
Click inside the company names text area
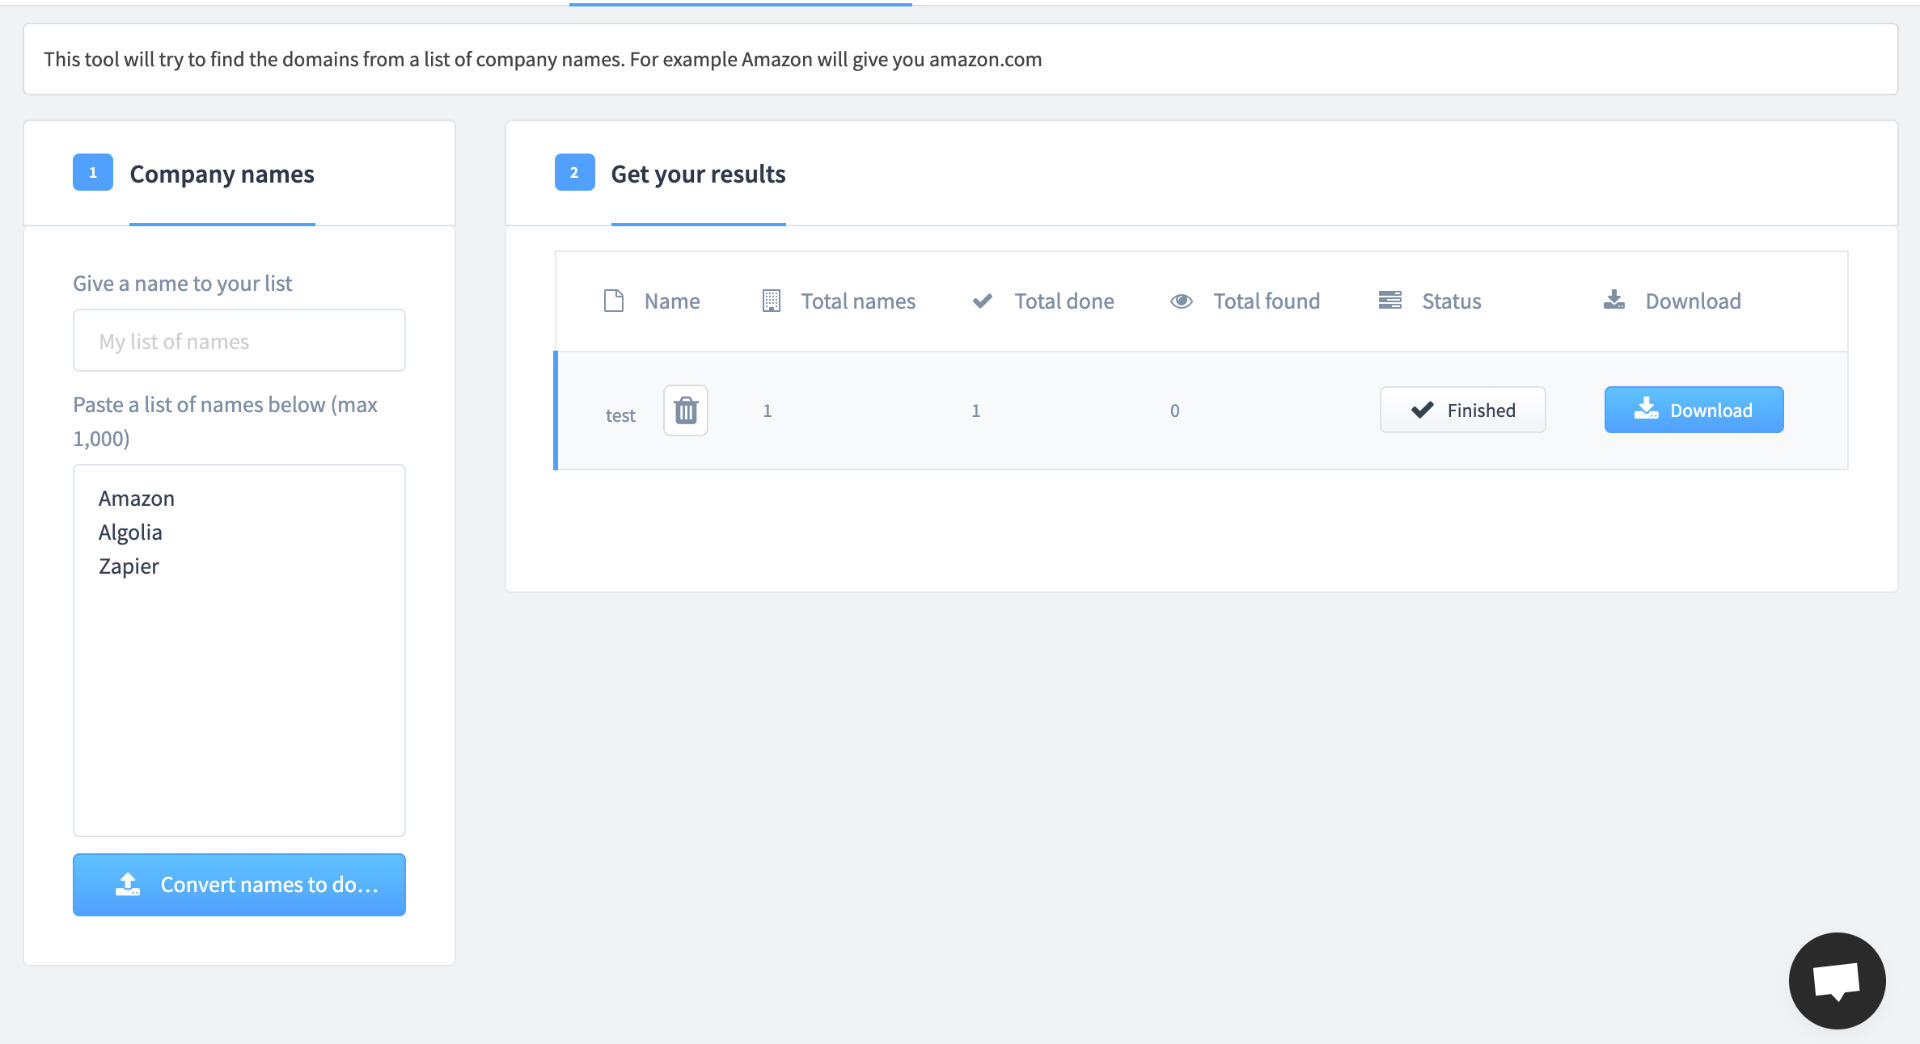(239, 700)
